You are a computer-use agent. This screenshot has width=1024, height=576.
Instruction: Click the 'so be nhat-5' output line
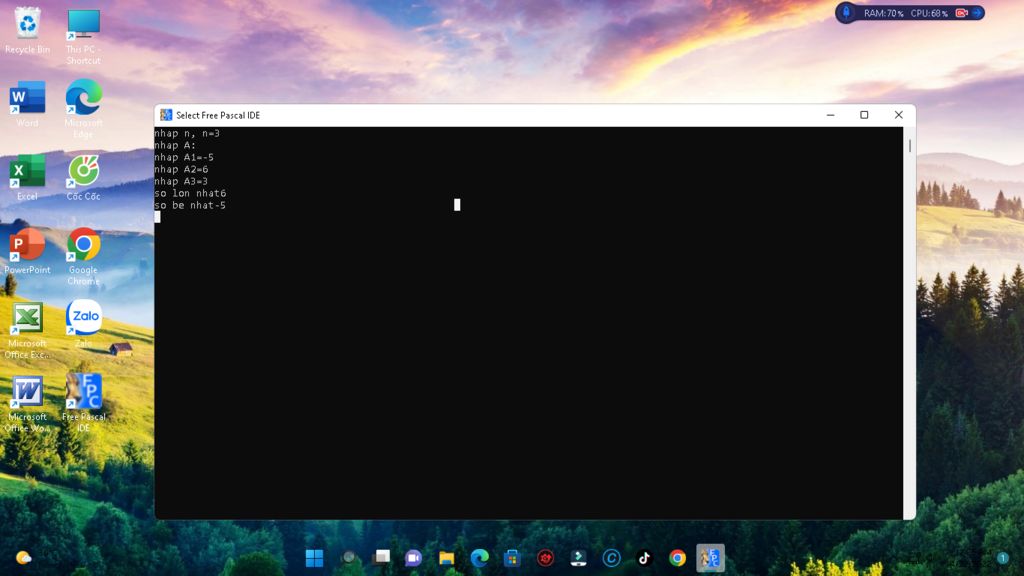coord(190,205)
